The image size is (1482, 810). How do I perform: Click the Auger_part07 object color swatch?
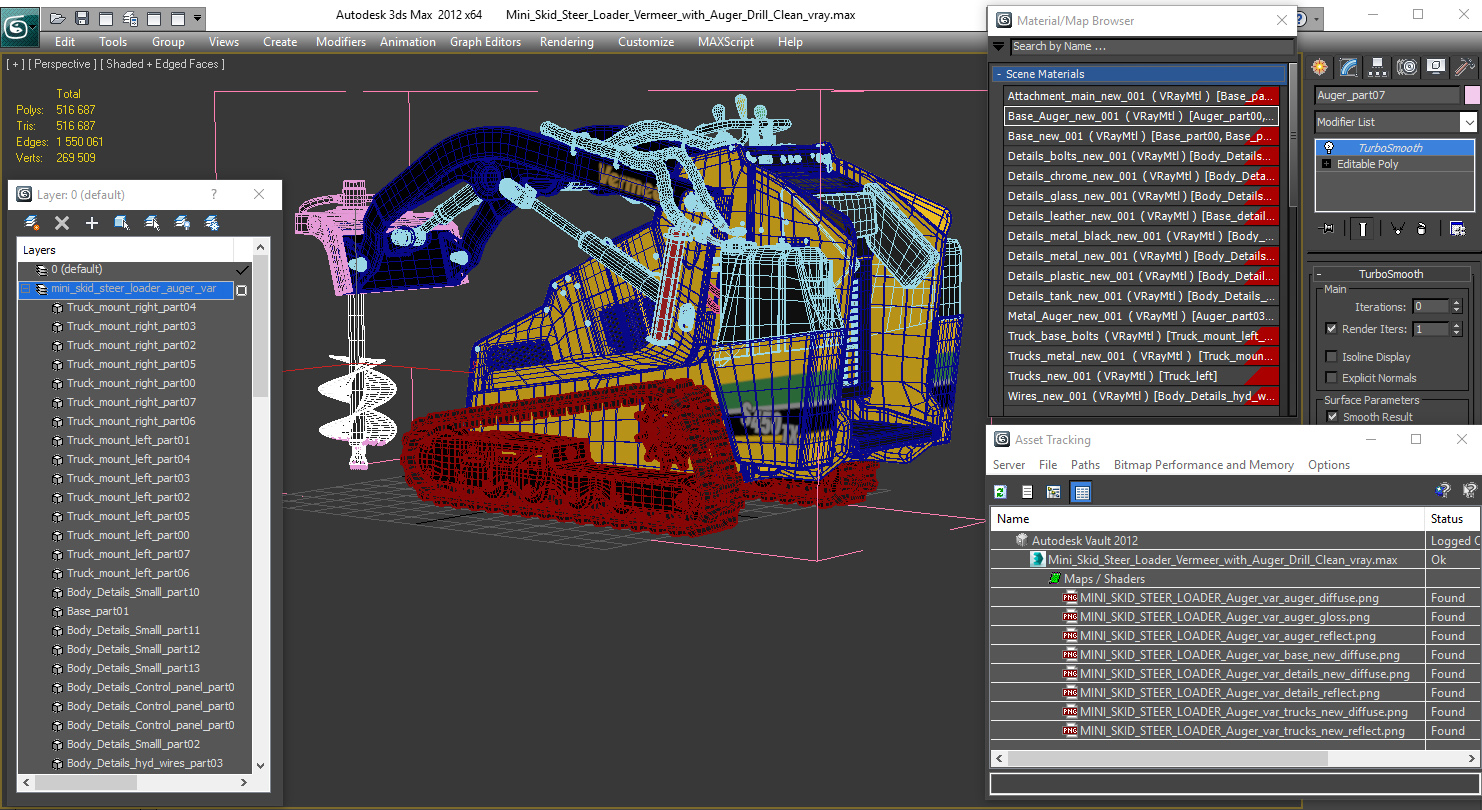1472,95
